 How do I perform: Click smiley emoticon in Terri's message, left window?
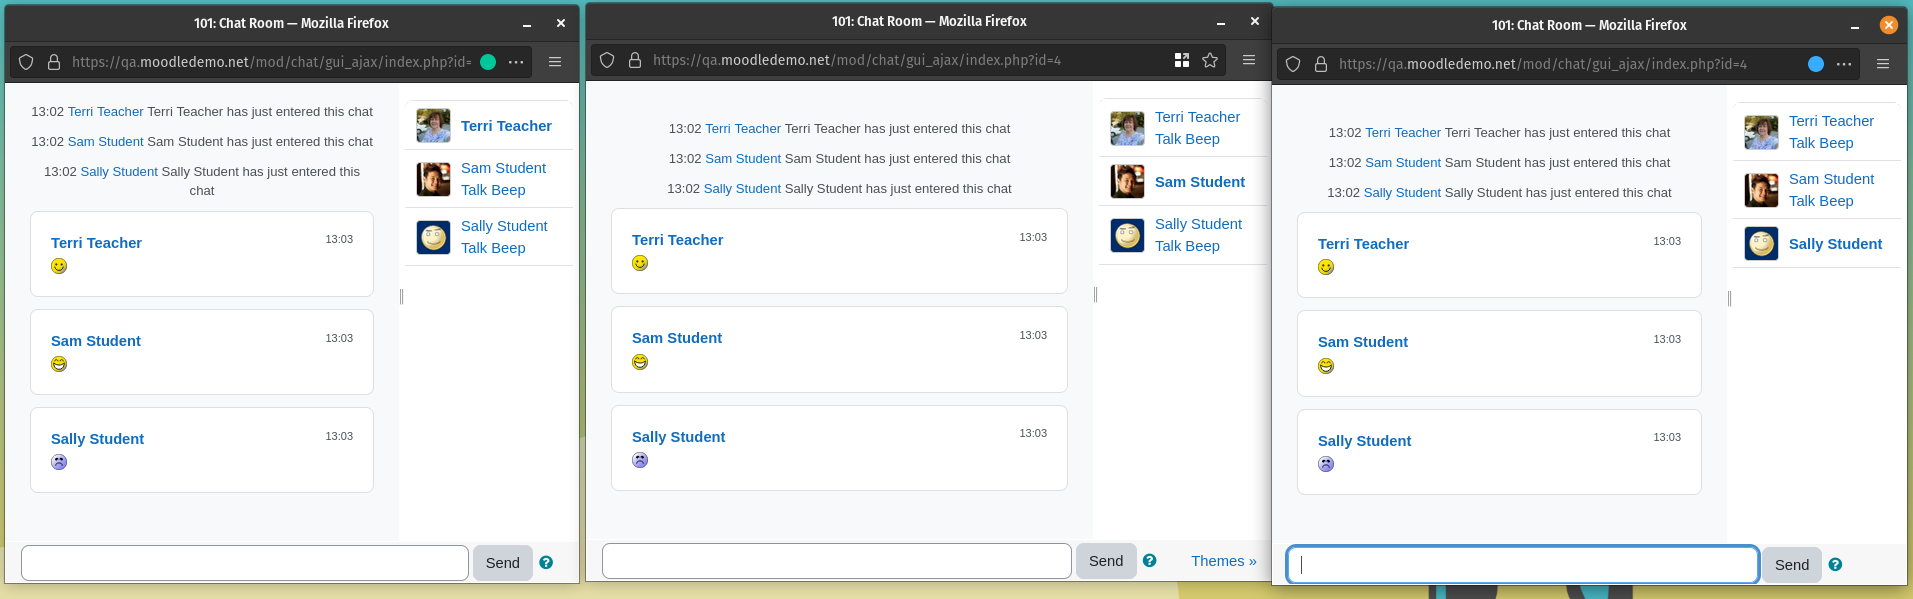click(x=59, y=266)
